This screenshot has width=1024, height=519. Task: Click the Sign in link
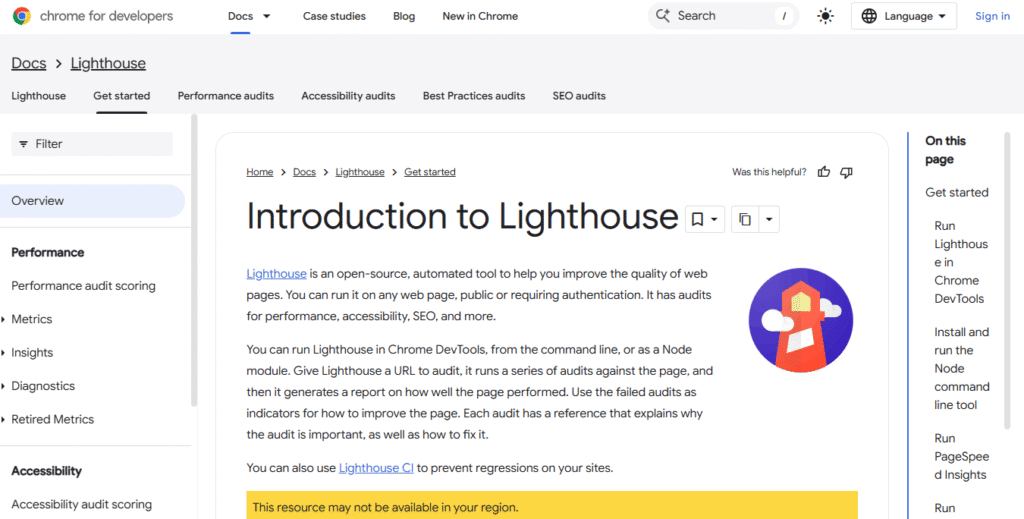coord(993,16)
